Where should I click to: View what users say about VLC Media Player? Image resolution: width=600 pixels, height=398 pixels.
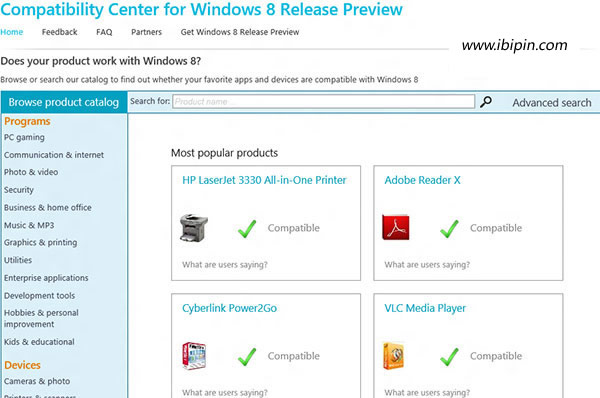coord(427,392)
